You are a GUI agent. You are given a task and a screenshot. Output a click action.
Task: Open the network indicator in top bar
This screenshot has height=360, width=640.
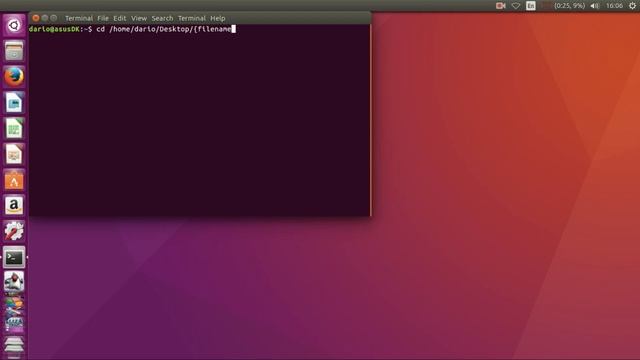pyautogui.click(x=516, y=6)
